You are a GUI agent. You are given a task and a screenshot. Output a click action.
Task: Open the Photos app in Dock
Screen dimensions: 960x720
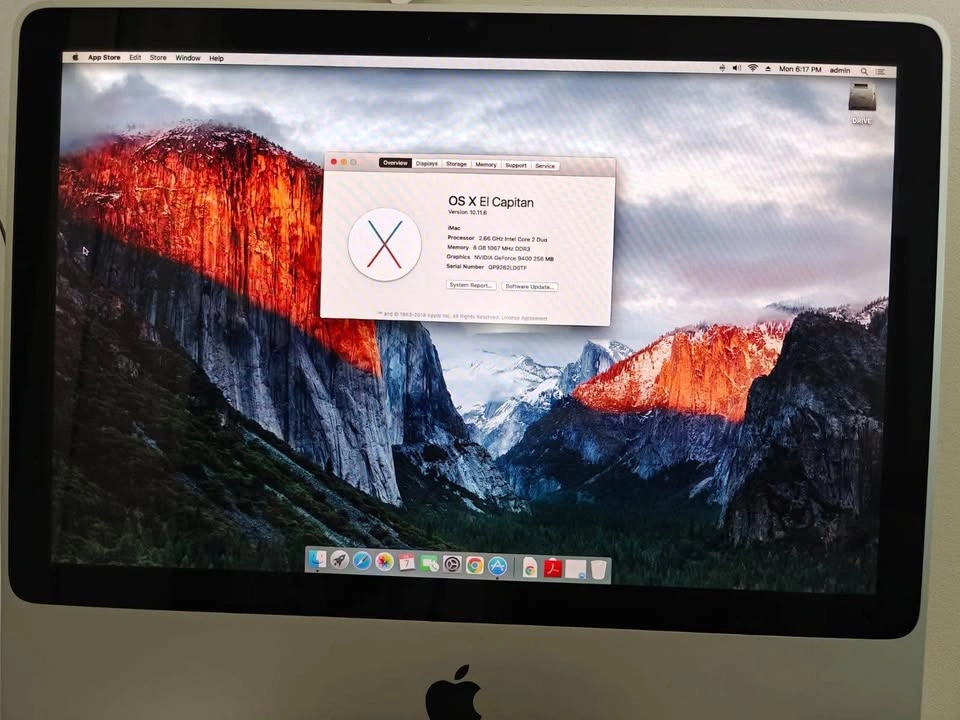click(x=384, y=563)
